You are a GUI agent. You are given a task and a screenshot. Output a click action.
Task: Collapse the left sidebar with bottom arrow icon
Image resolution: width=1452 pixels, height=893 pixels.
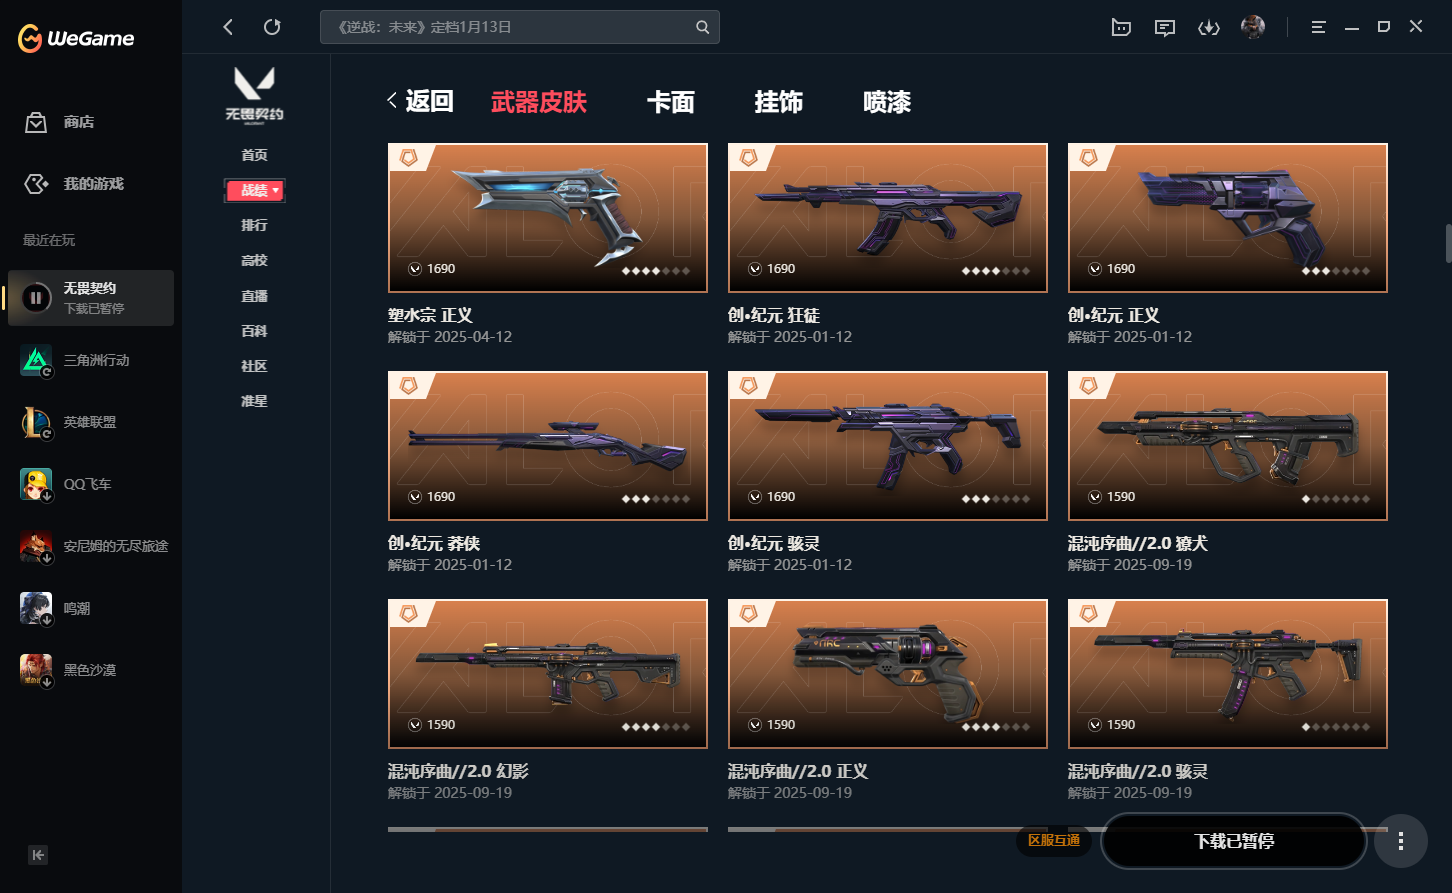click(38, 855)
